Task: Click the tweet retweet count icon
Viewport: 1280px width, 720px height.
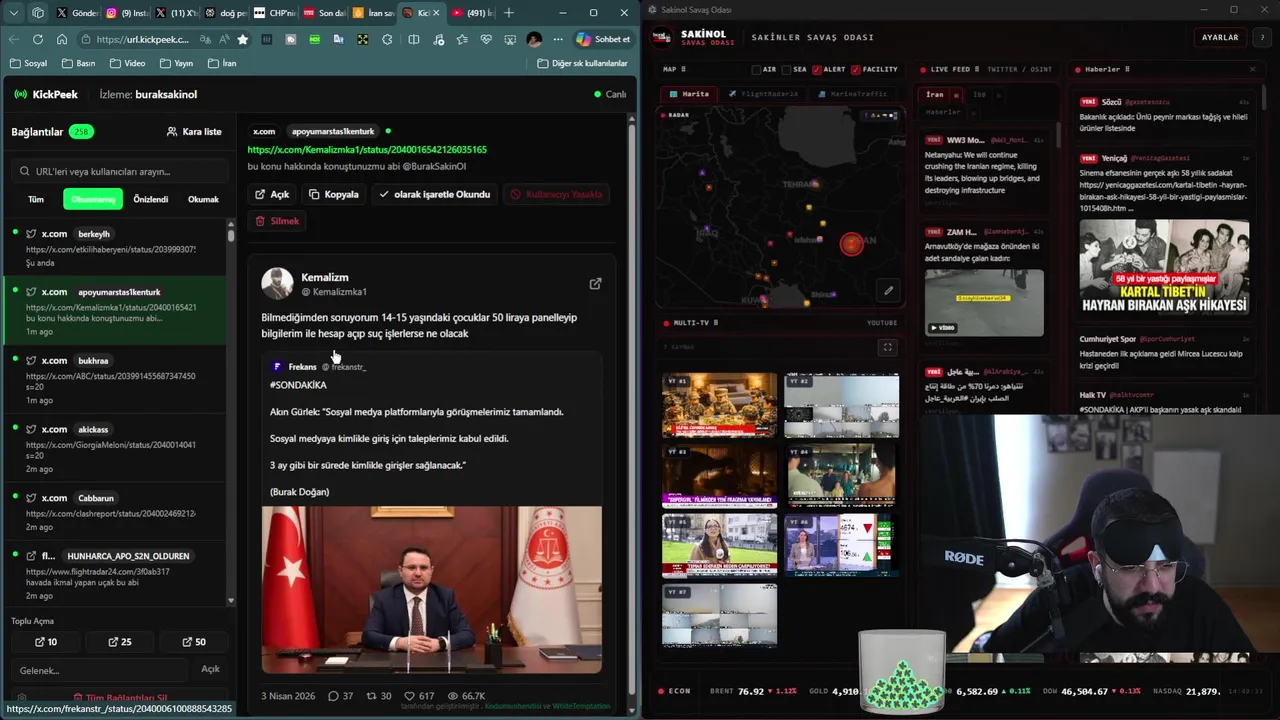Action: tap(372, 696)
